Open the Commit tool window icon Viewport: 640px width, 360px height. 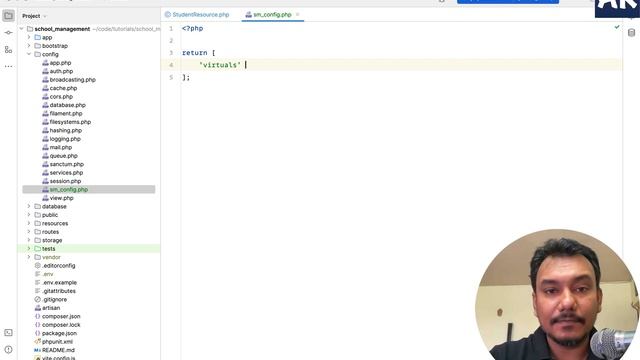tap(8, 33)
